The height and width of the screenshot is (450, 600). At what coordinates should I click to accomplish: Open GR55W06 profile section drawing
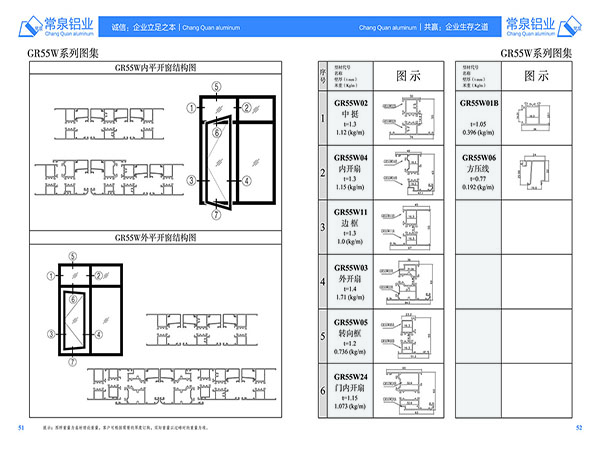[x=534, y=172]
